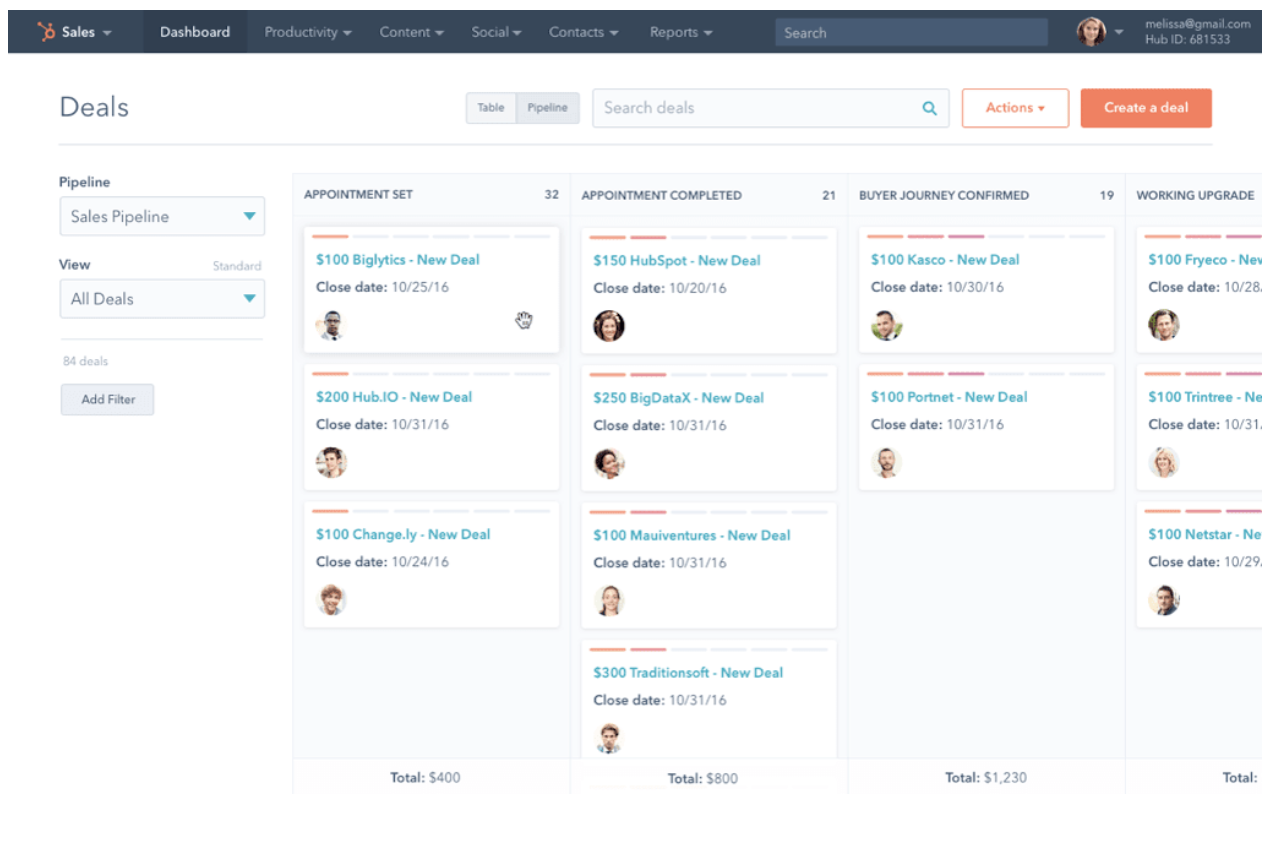The width and height of the screenshot is (1286, 854).
Task: Click the Hub ID: 681533 text
Action: tap(1188, 40)
